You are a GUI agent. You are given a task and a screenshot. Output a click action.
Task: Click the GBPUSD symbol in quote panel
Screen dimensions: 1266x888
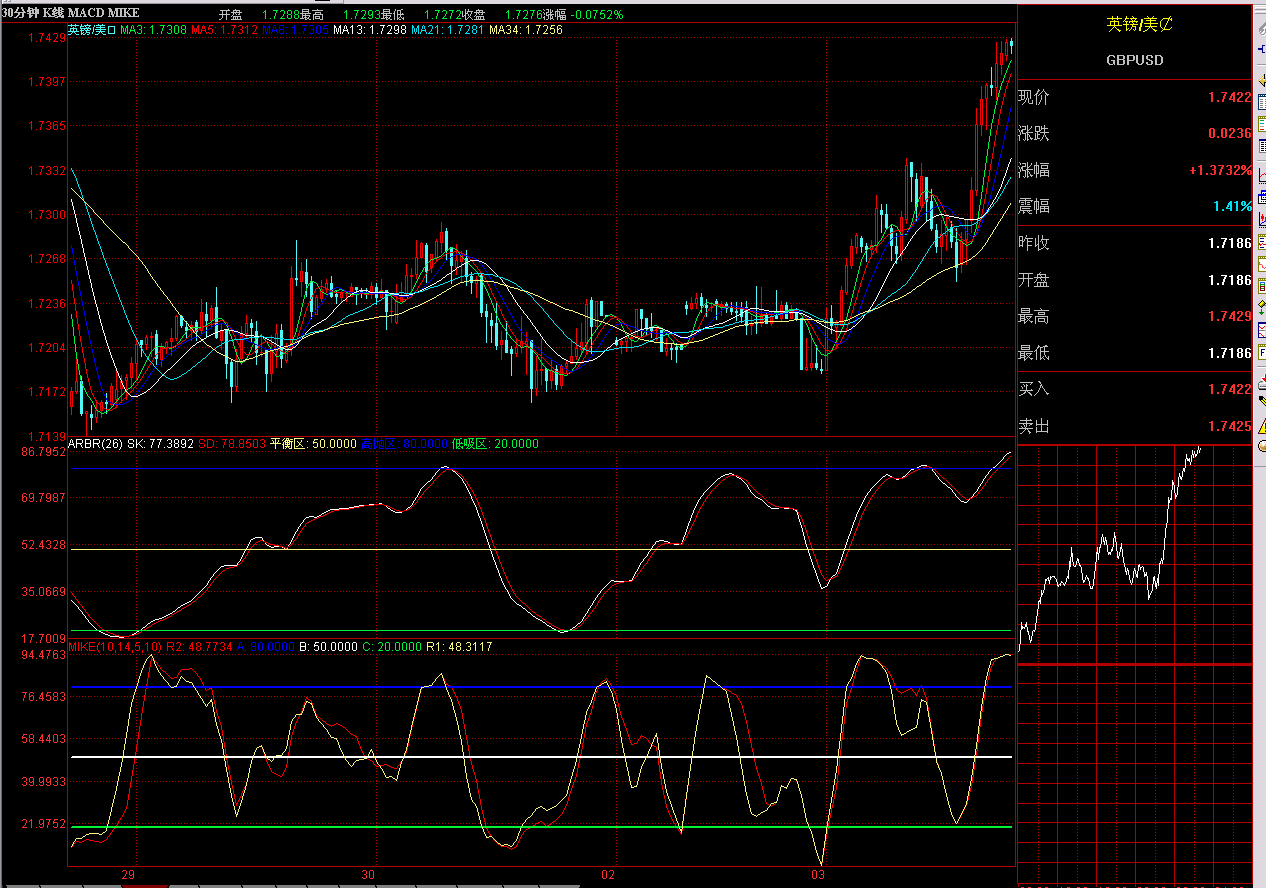[x=1135, y=60]
